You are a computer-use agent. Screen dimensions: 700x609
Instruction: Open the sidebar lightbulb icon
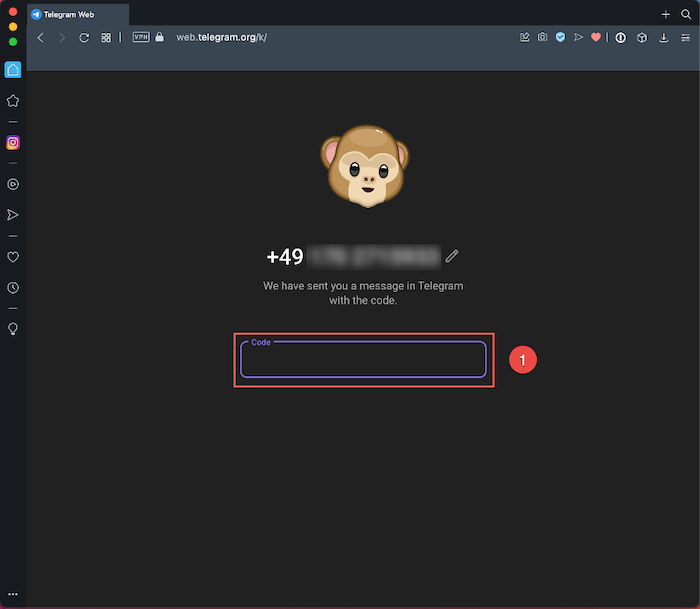click(x=13, y=329)
